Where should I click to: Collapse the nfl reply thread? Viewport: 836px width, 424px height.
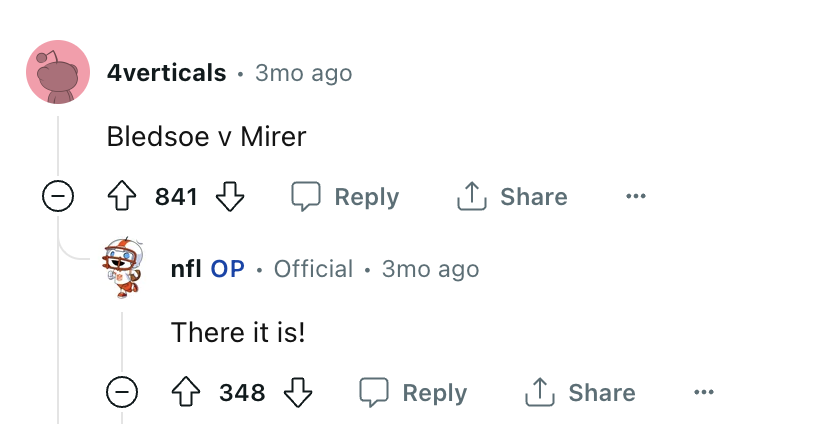(x=122, y=393)
